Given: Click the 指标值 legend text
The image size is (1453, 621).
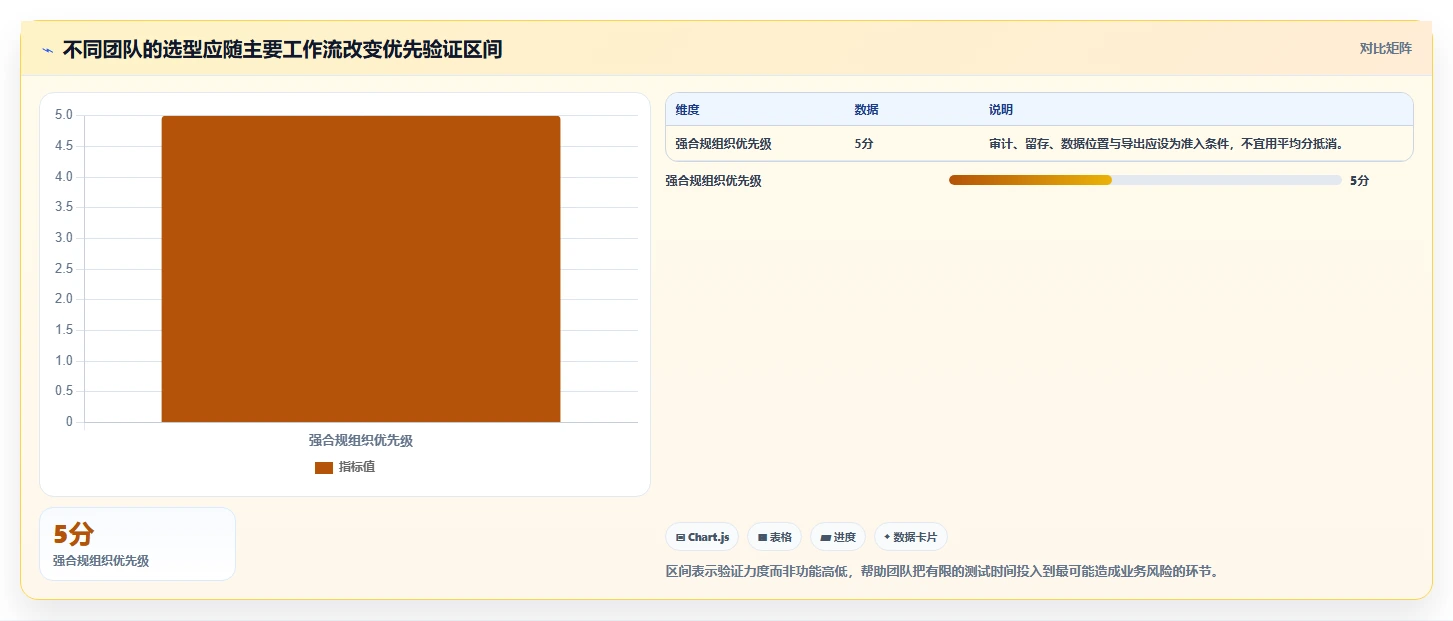Looking at the screenshot, I should (357, 467).
